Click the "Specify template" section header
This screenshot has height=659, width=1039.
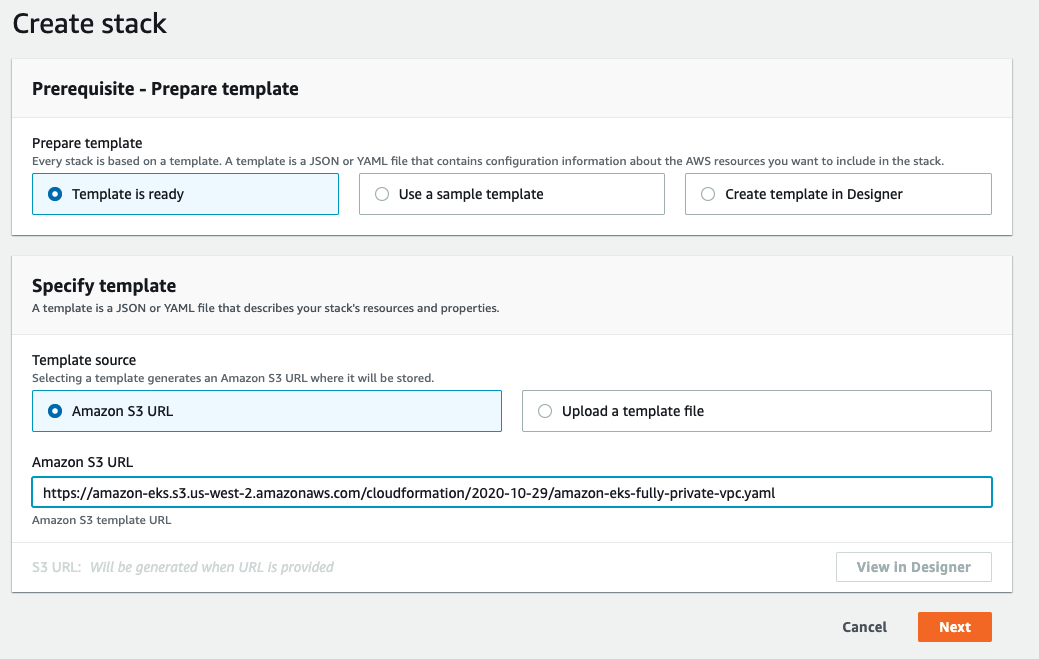[103, 286]
